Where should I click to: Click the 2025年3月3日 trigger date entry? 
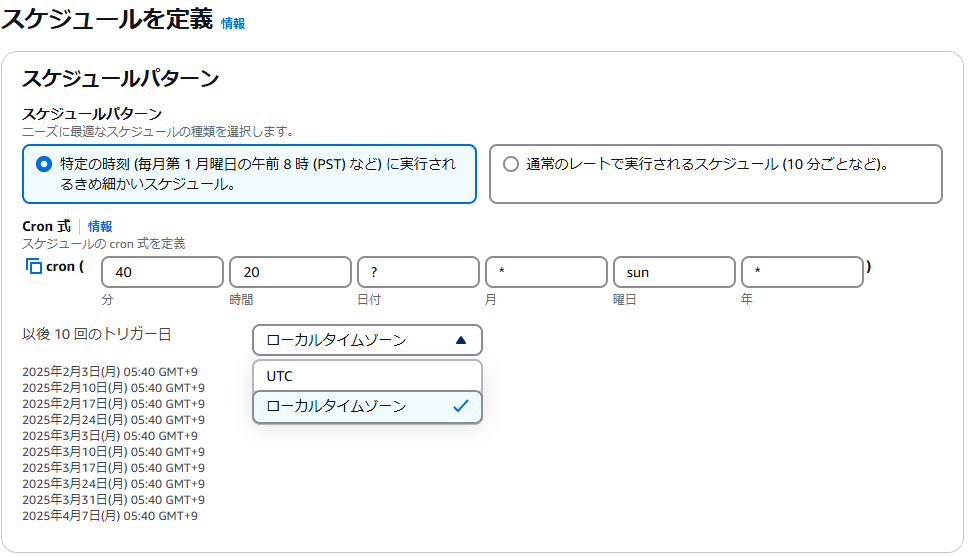pyautogui.click(x=110, y=436)
